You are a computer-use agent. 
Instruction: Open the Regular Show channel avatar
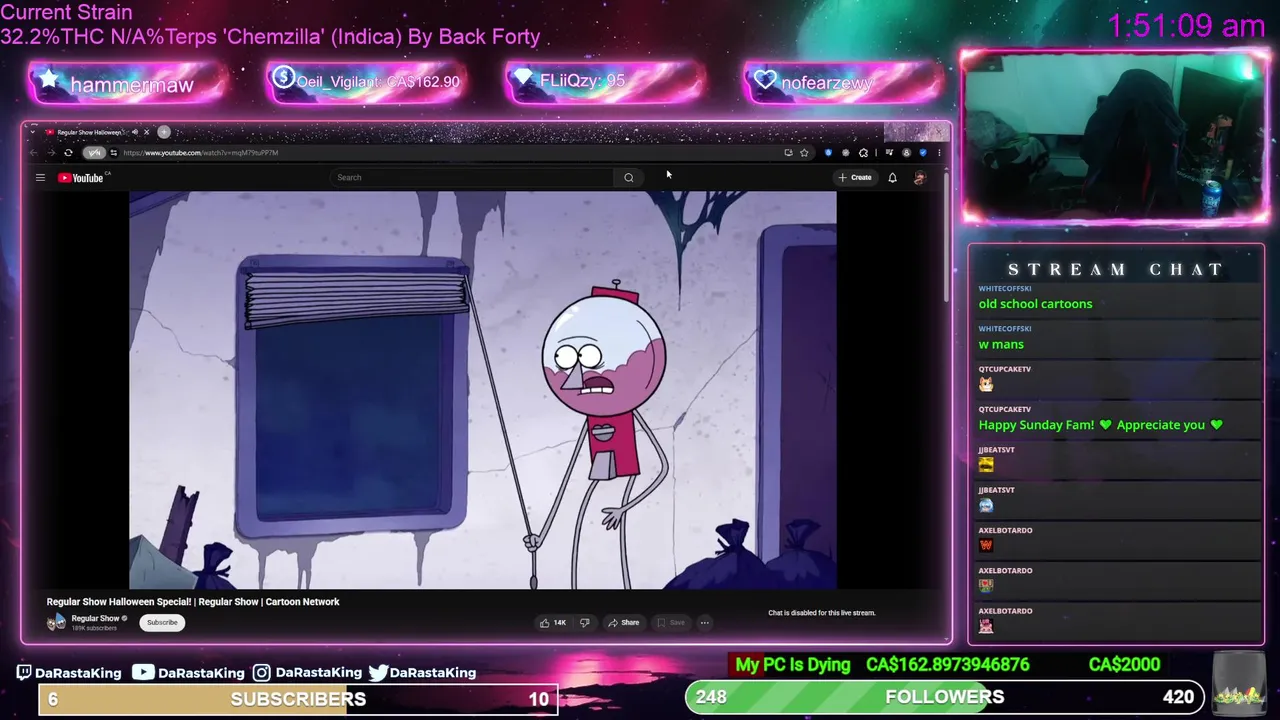point(56,622)
